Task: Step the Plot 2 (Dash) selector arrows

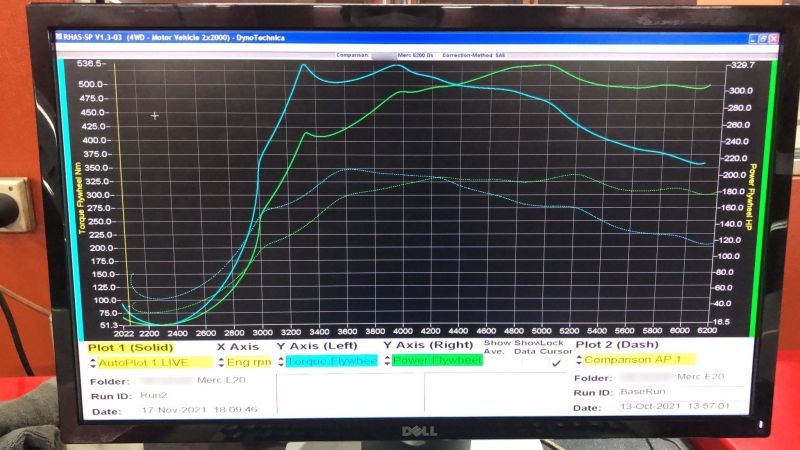Action: (x=579, y=360)
